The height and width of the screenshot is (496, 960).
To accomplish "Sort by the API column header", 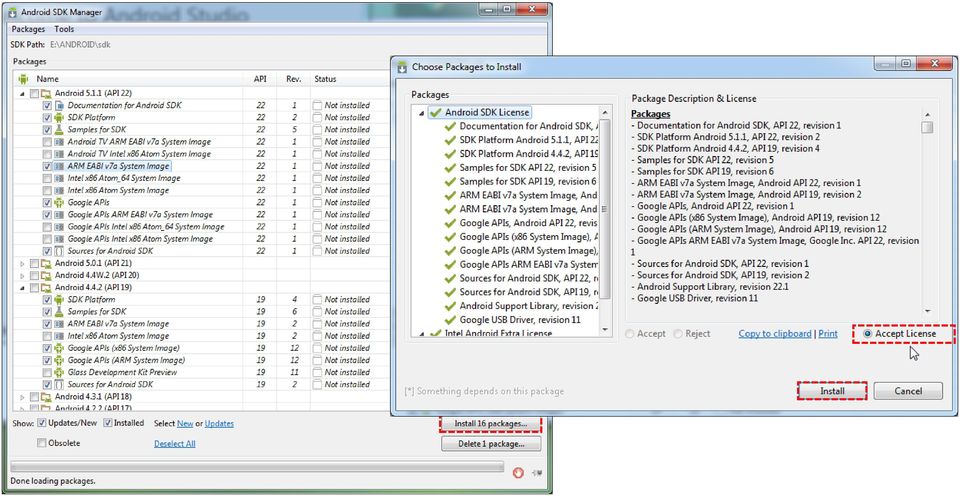I will point(260,79).
